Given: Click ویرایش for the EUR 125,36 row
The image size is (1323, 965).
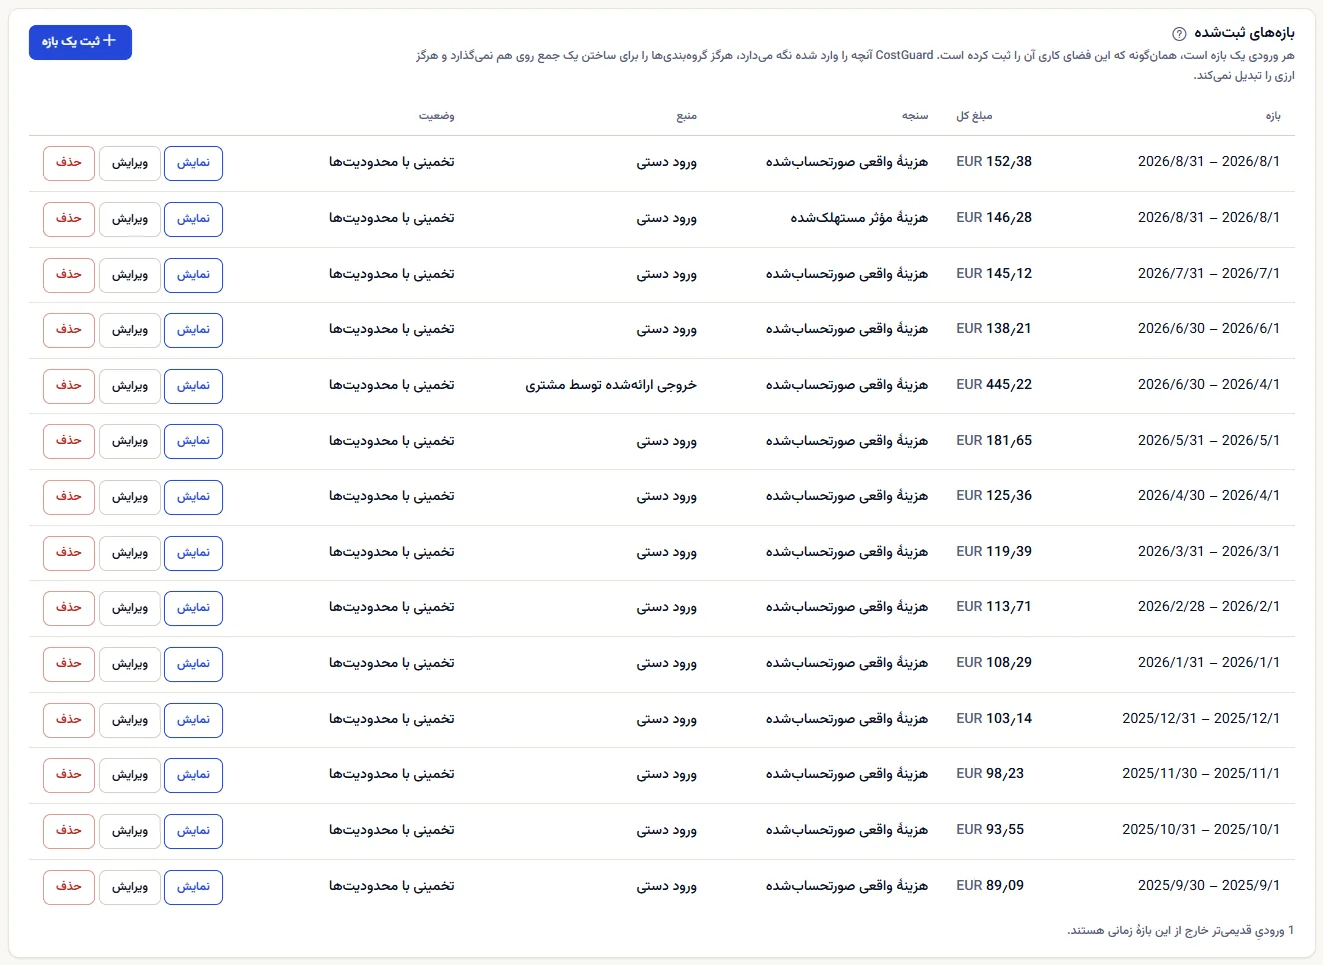Looking at the screenshot, I should point(130,497).
